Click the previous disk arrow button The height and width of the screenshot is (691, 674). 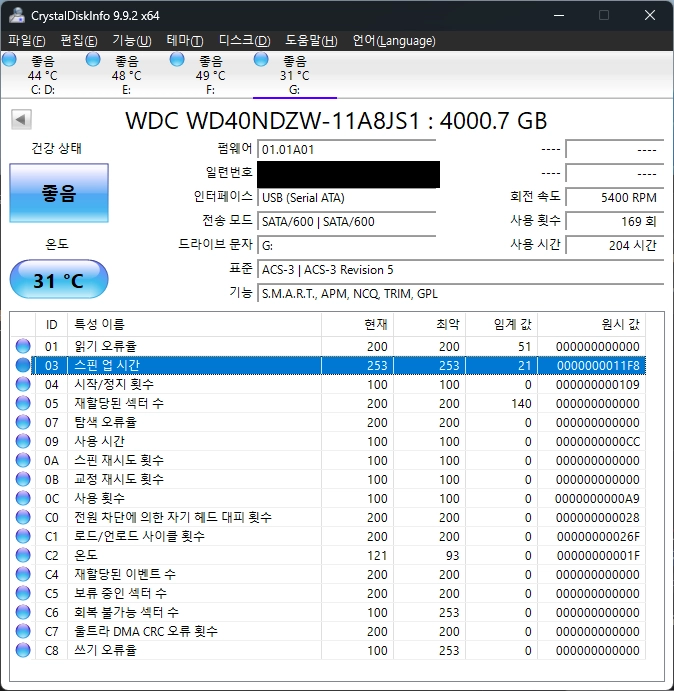coord(21,119)
